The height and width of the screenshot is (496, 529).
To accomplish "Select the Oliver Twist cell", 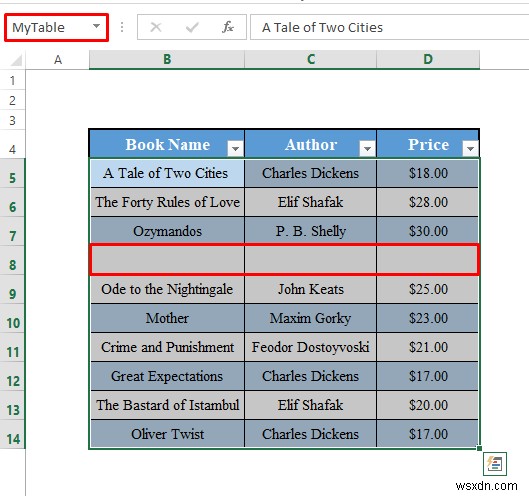I will coord(167,434).
